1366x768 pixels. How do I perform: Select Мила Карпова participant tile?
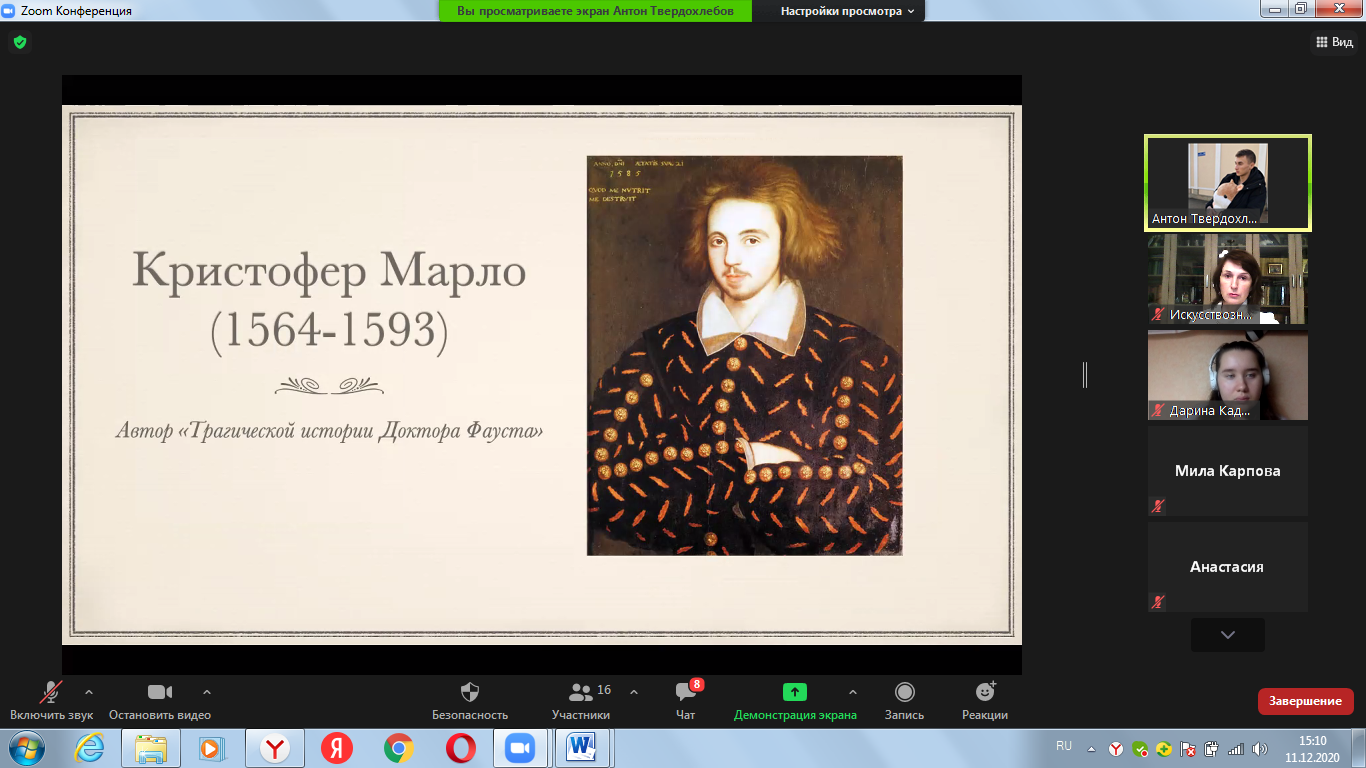click(x=1228, y=471)
